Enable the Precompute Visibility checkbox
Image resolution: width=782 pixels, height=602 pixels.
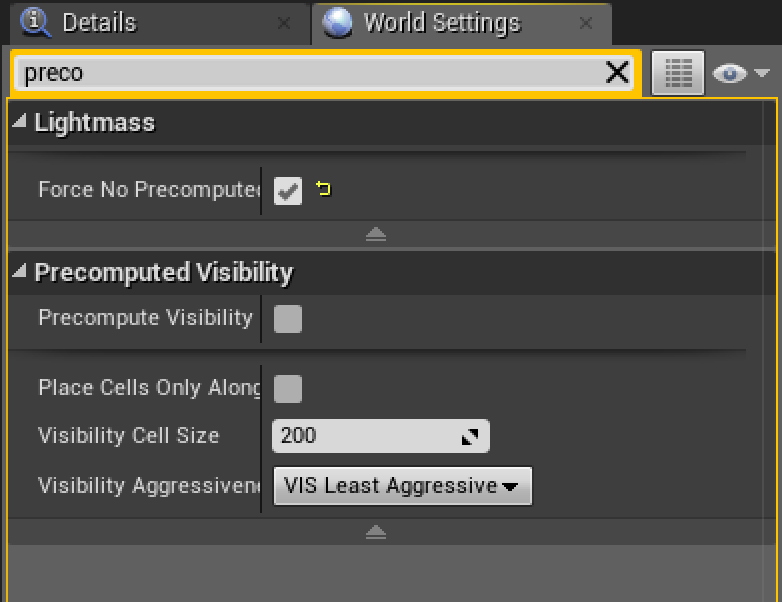(x=288, y=319)
